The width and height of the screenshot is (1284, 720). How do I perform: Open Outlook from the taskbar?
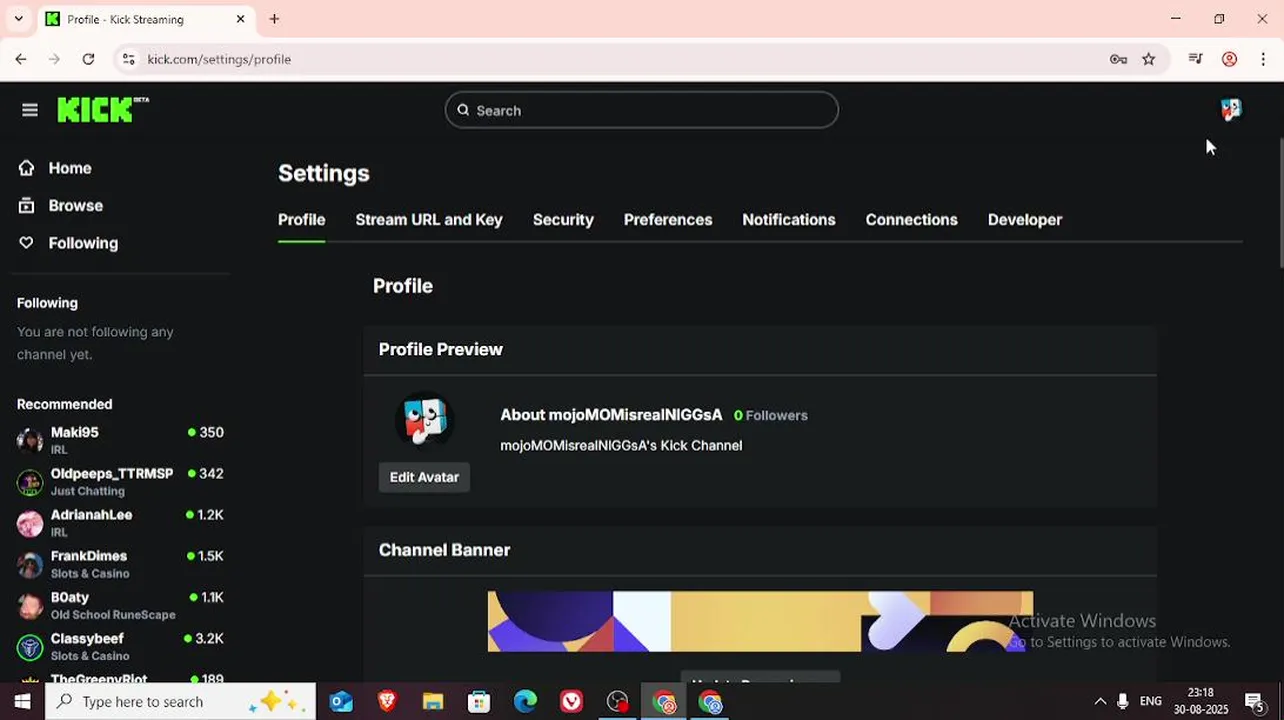point(341,702)
